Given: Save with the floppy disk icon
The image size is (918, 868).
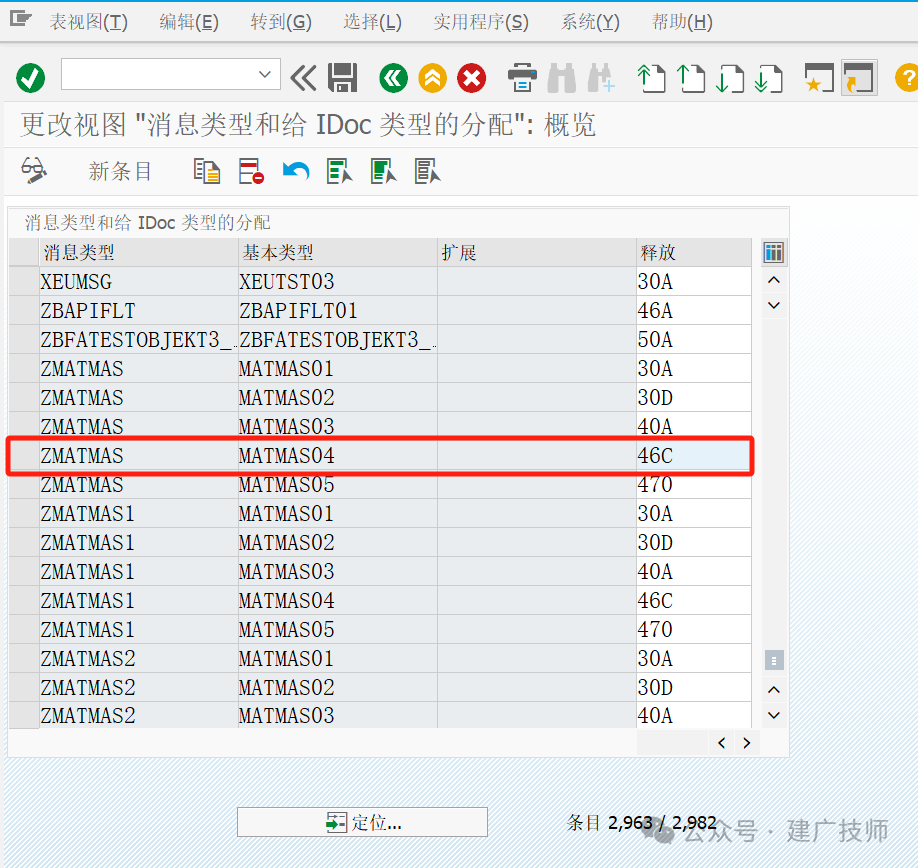Looking at the screenshot, I should click(342, 78).
